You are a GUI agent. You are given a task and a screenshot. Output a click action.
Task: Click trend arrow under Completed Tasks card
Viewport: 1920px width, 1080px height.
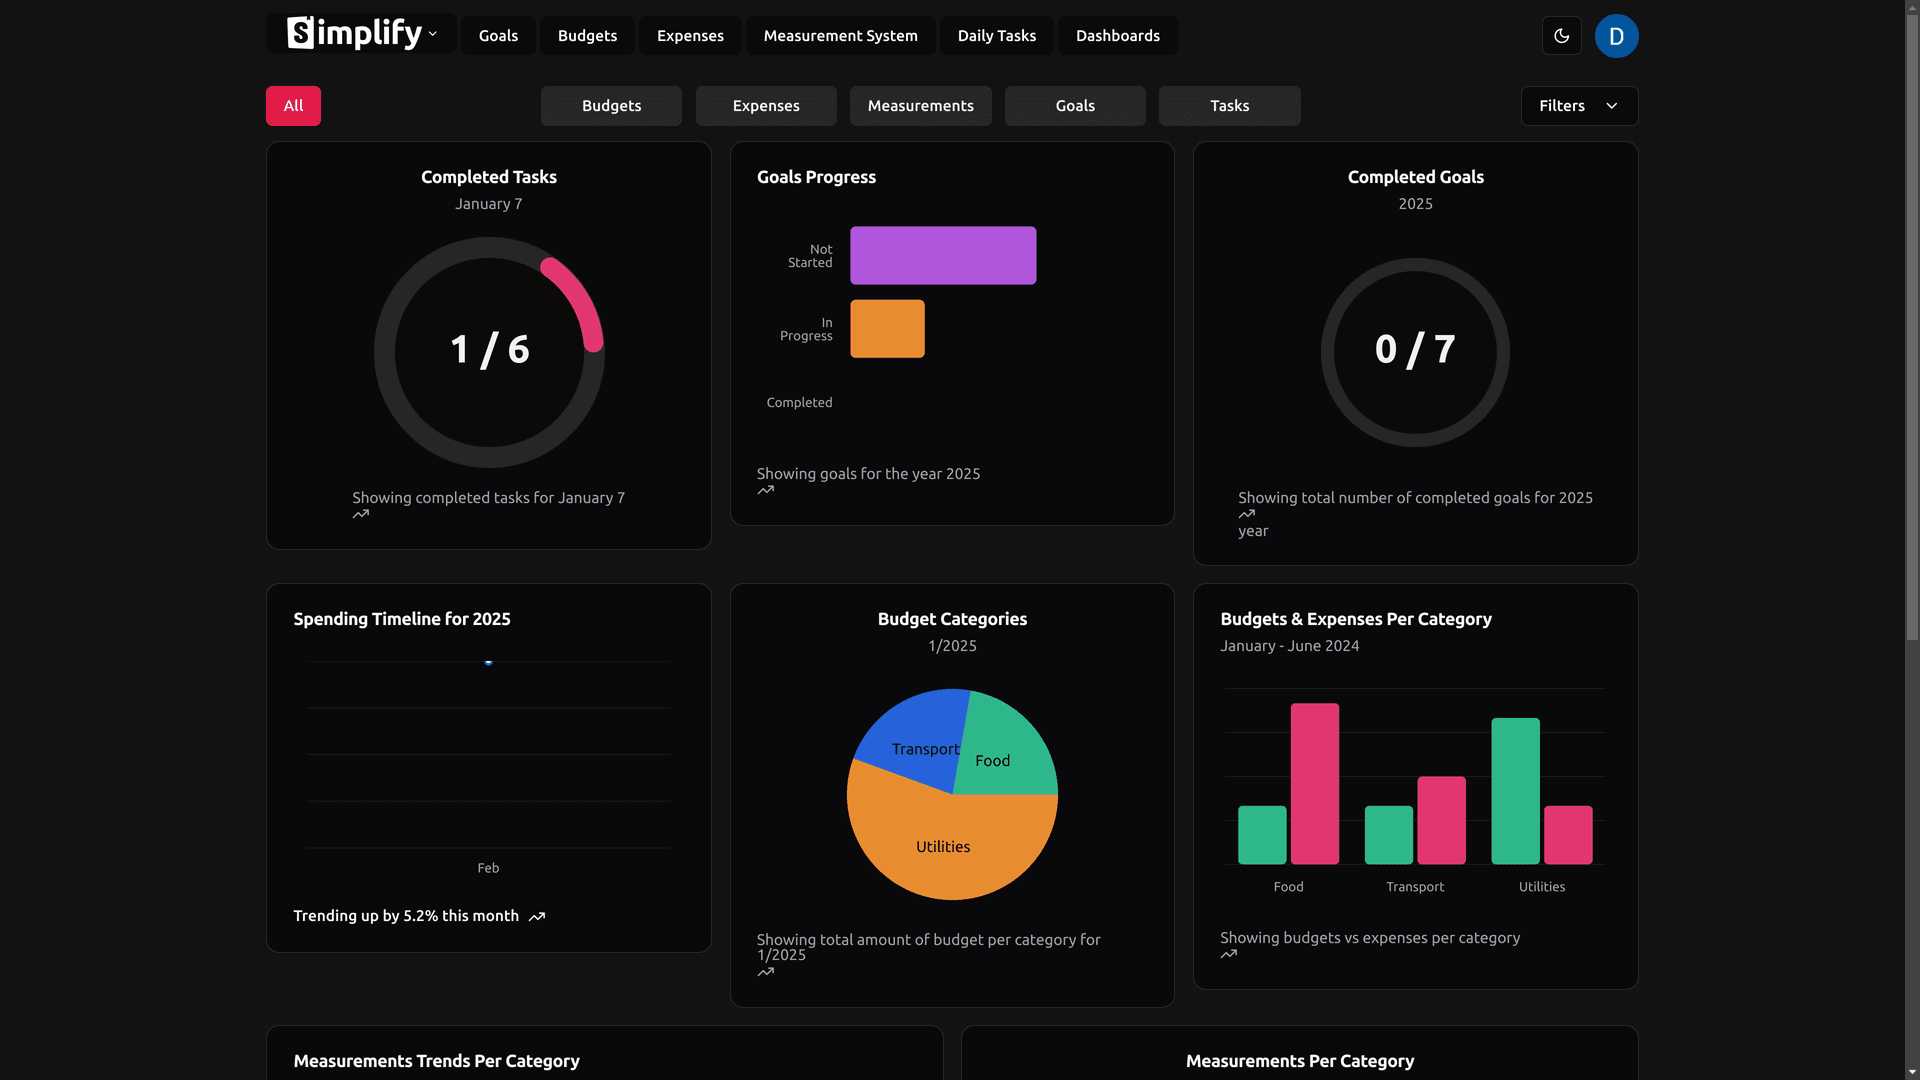(361, 515)
